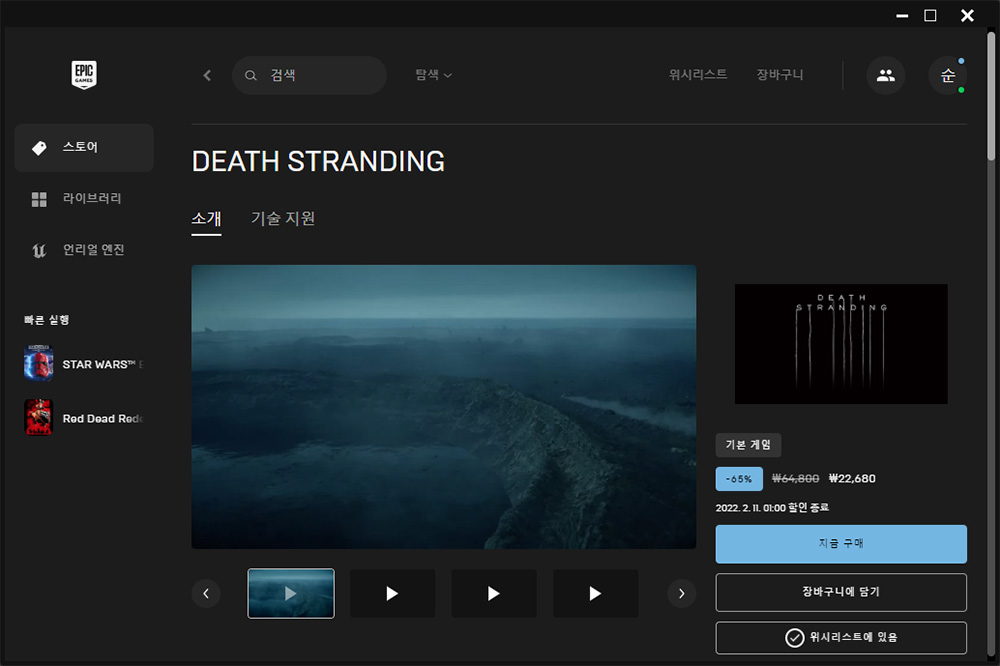Show previous media thumbnails arrow

click(x=206, y=593)
